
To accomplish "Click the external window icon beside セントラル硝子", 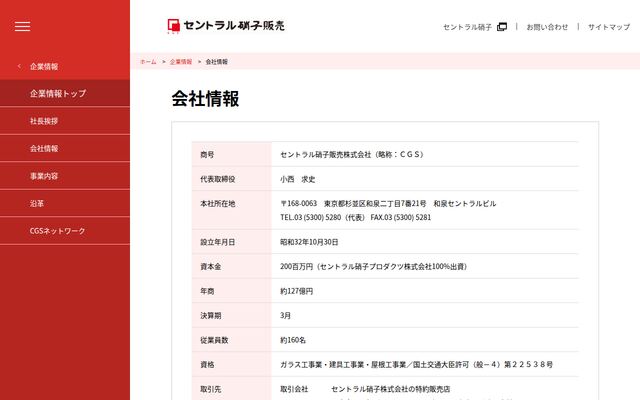I will tap(502, 27).
